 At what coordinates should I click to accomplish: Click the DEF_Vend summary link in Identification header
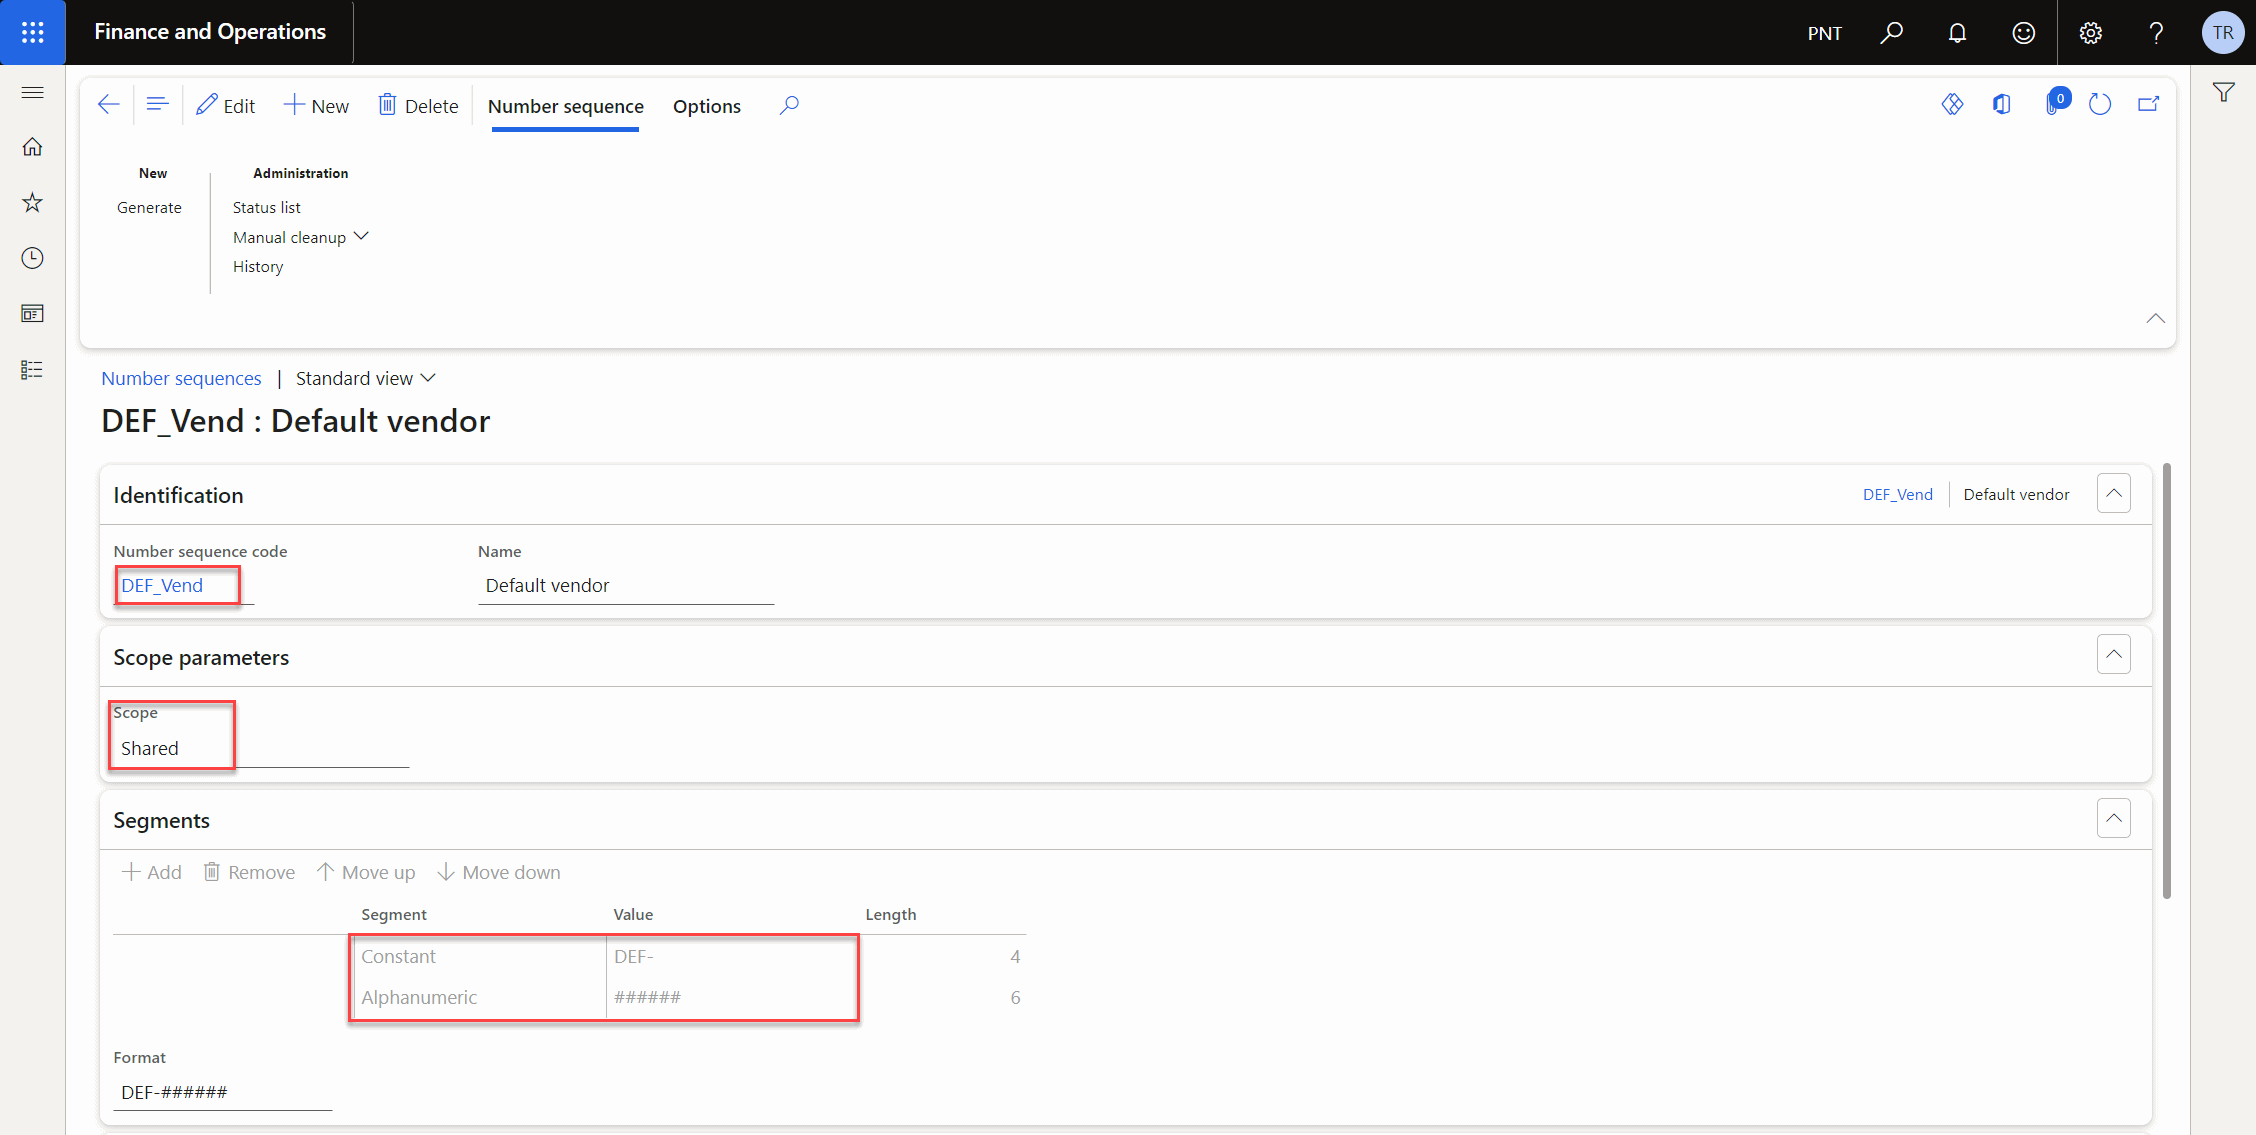tap(1897, 494)
